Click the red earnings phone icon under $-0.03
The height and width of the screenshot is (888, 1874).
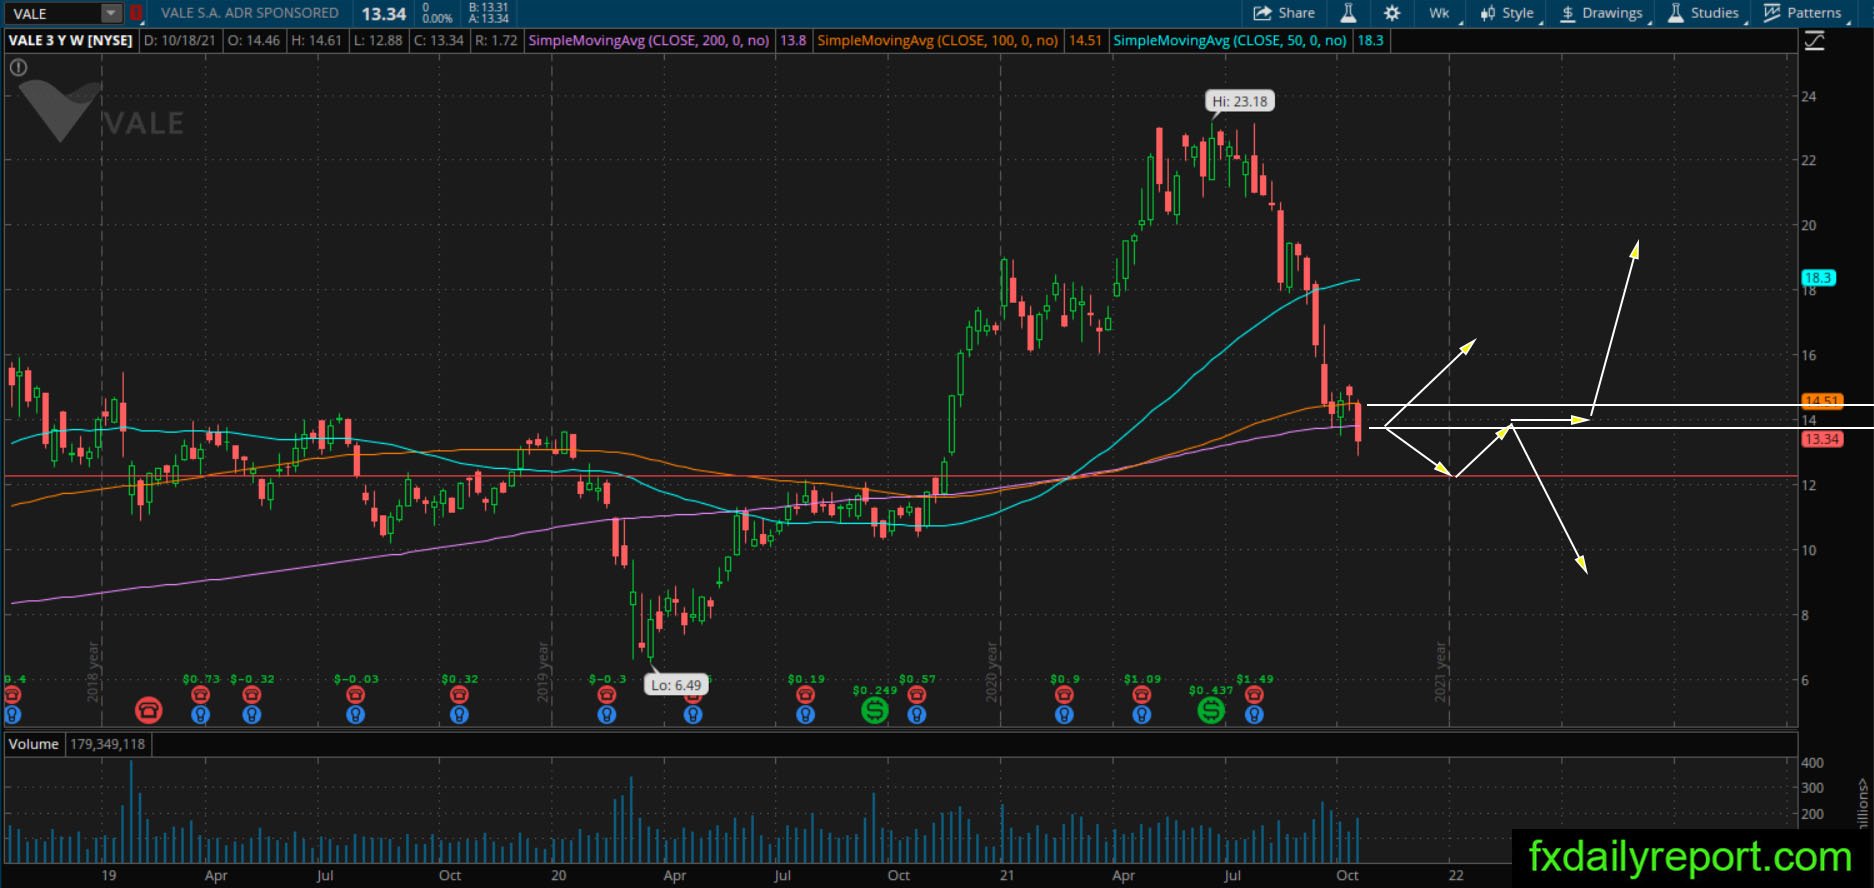[355, 695]
